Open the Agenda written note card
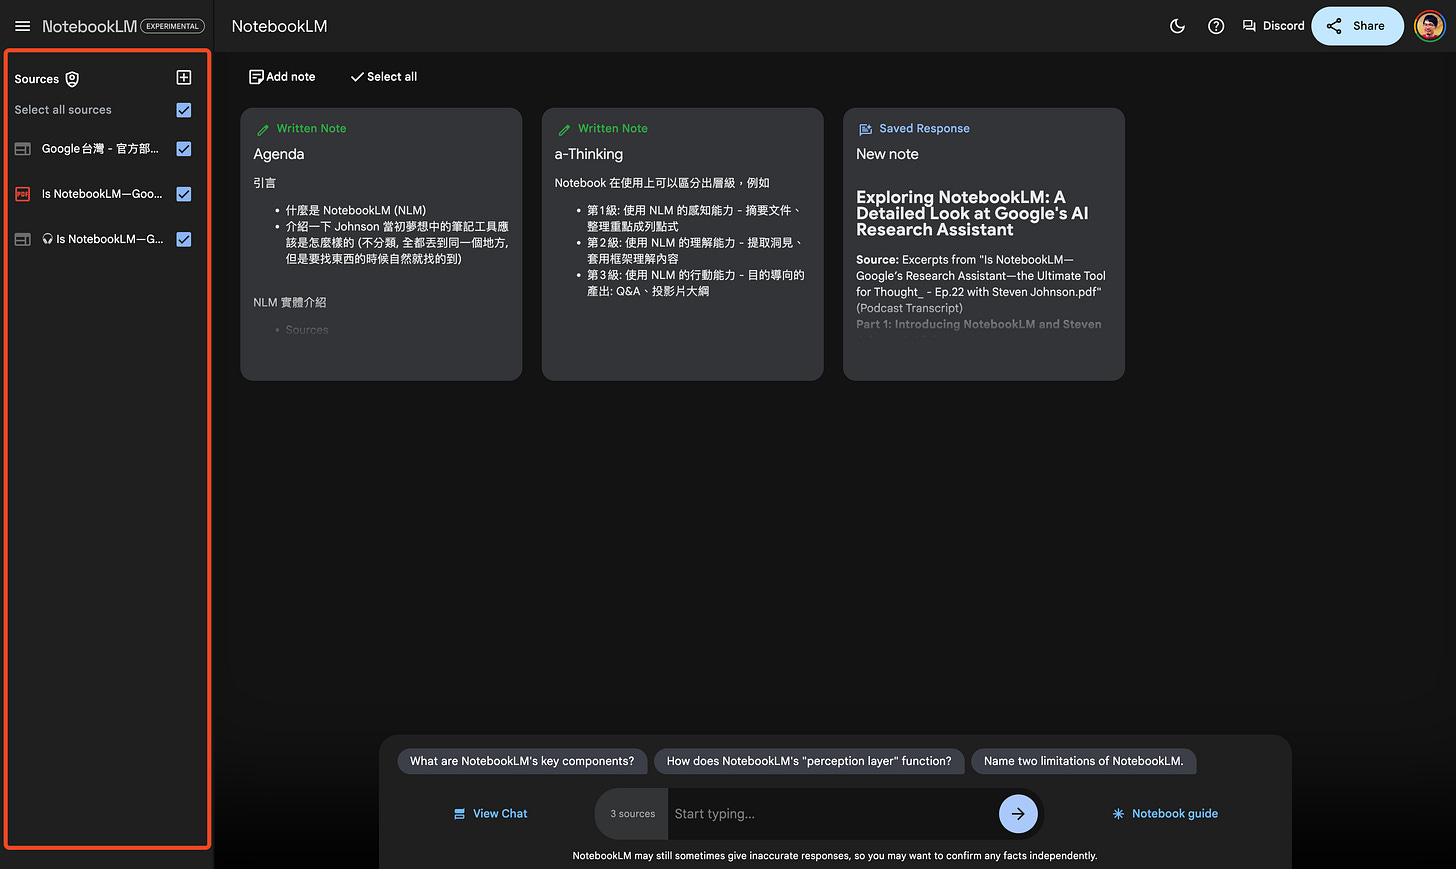Viewport: 1456px width, 869px height. tap(381, 244)
